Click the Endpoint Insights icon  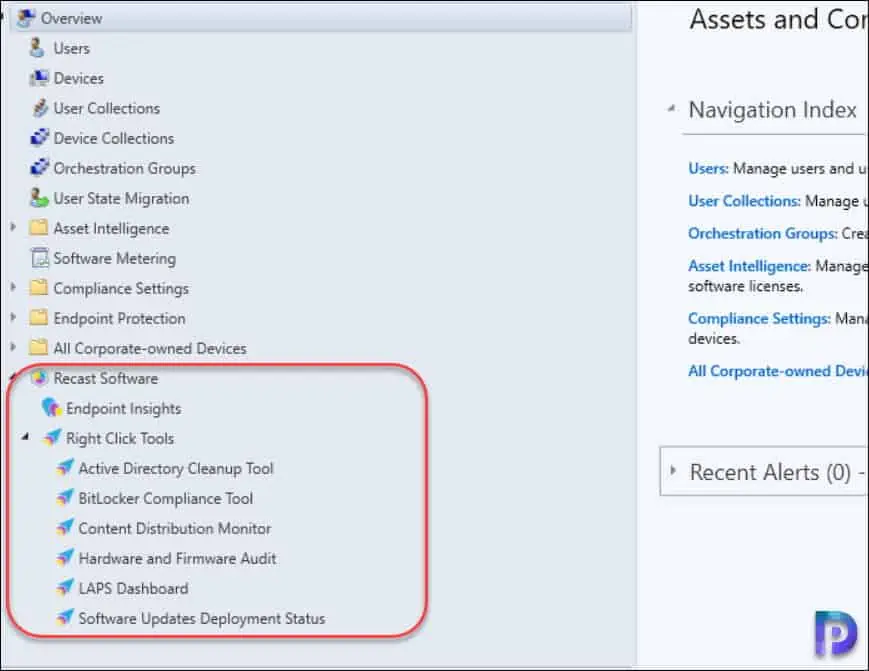pos(52,408)
